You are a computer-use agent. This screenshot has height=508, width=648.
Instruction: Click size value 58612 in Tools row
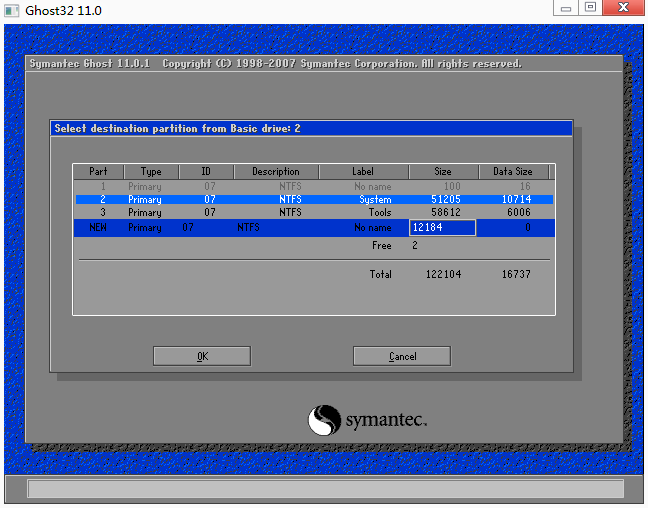446,212
